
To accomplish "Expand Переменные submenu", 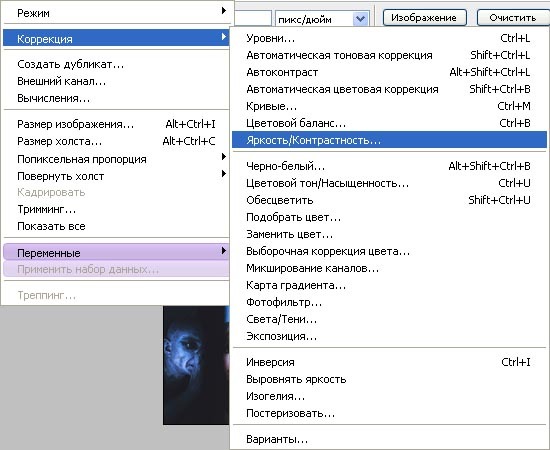I will pos(116,253).
